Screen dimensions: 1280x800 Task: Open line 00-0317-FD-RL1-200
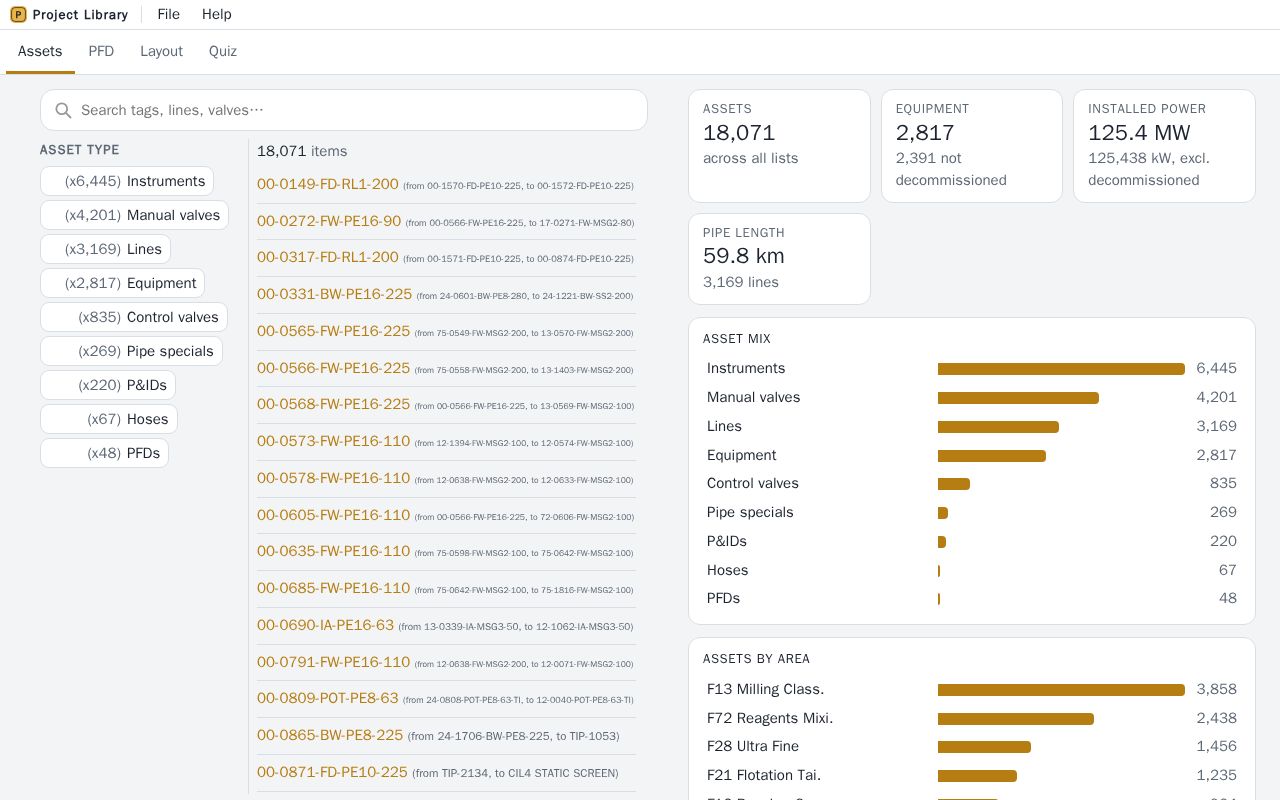[328, 257]
